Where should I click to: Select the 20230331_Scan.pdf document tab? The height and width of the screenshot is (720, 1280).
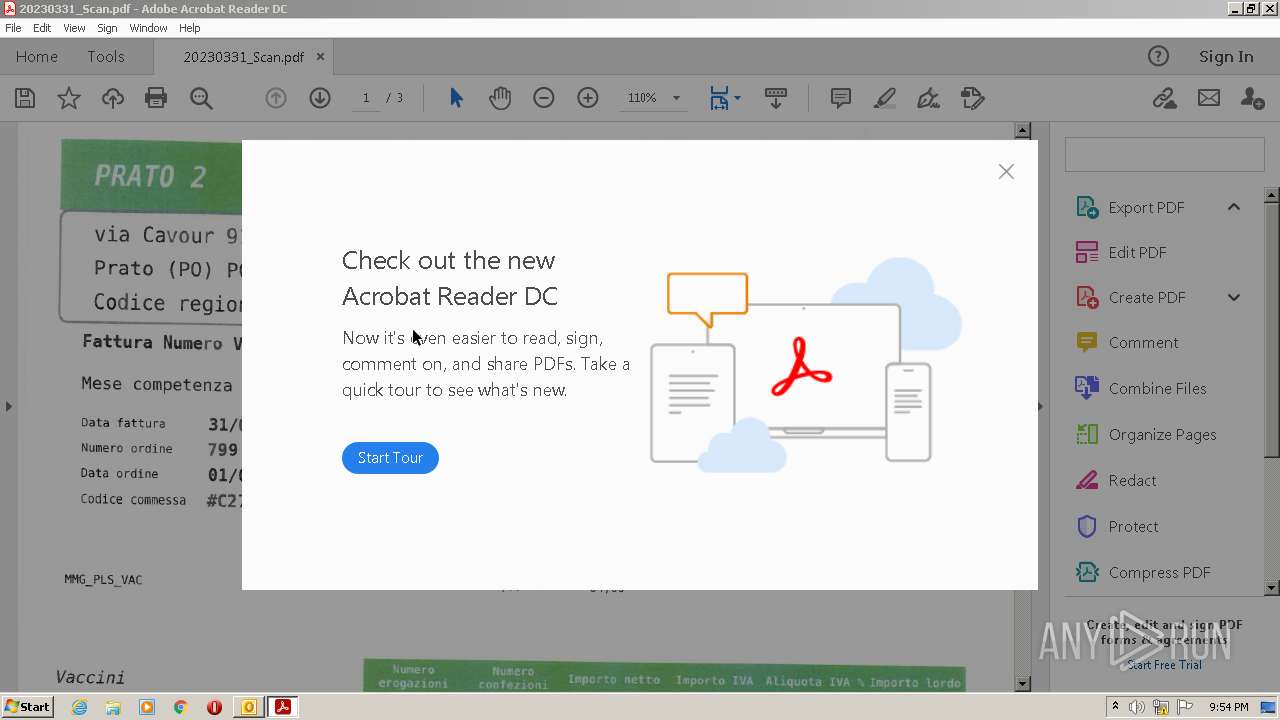[243, 57]
